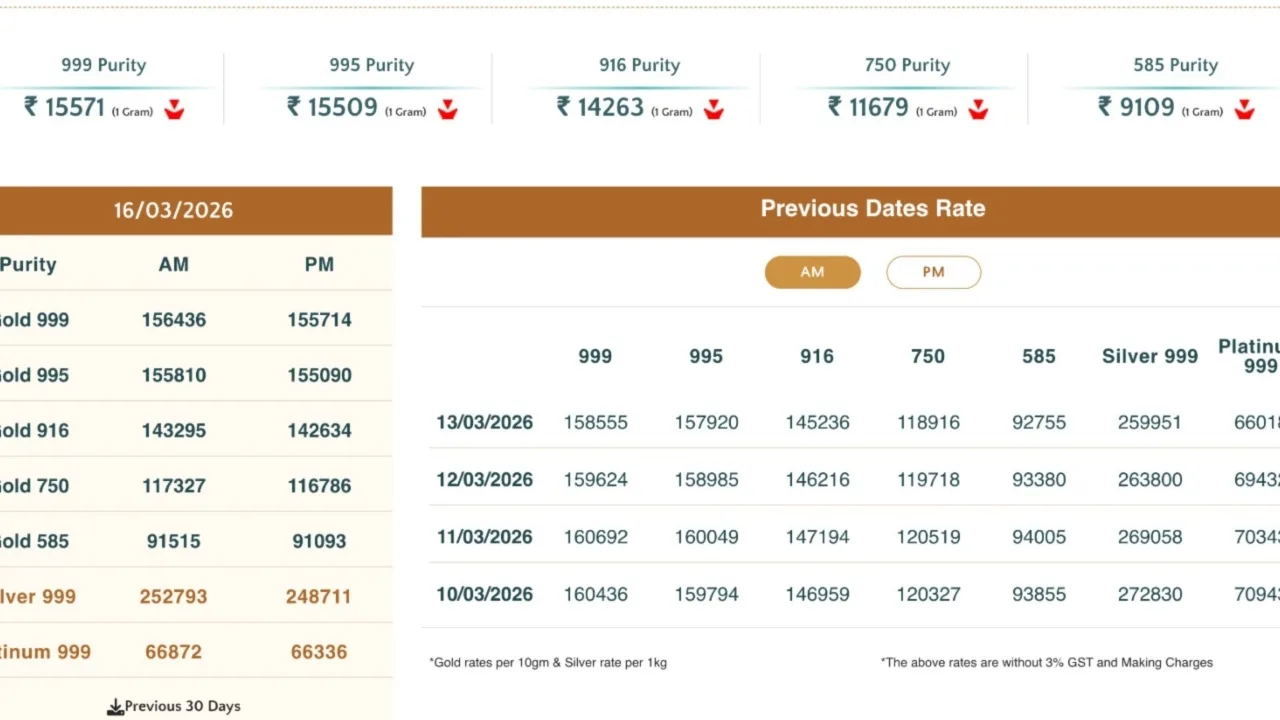This screenshot has width=1280, height=720.
Task: Click the 750 Purity price decrease icon
Action: (x=978, y=109)
